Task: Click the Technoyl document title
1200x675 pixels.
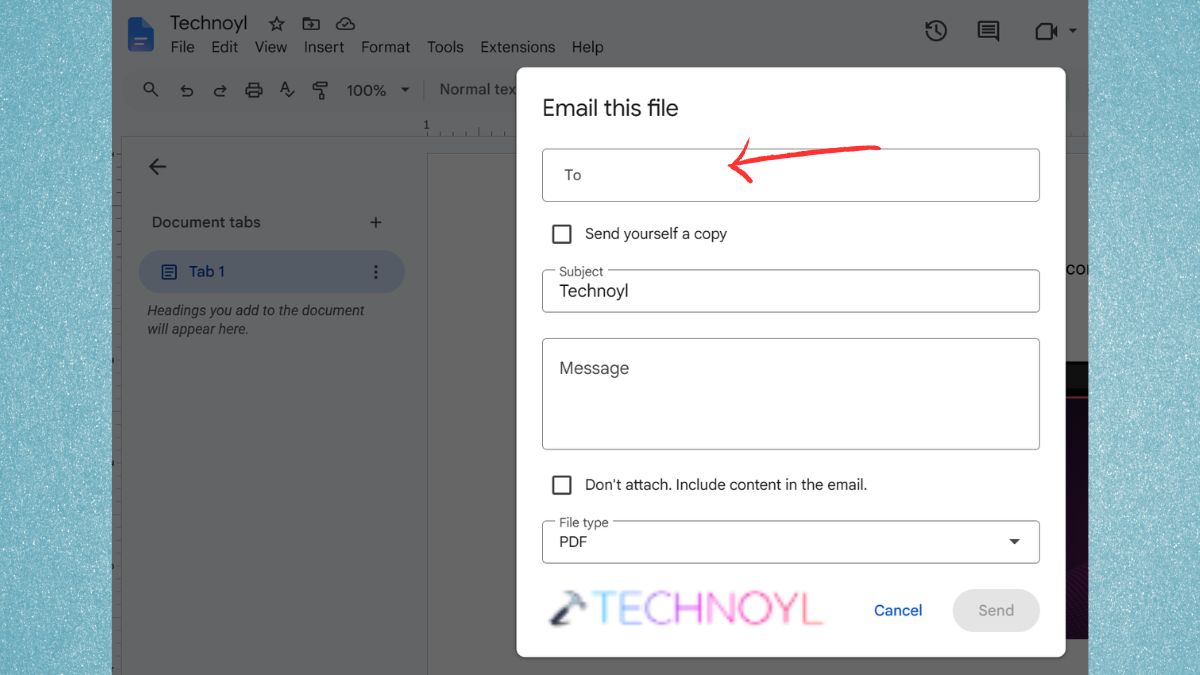Action: click(209, 23)
